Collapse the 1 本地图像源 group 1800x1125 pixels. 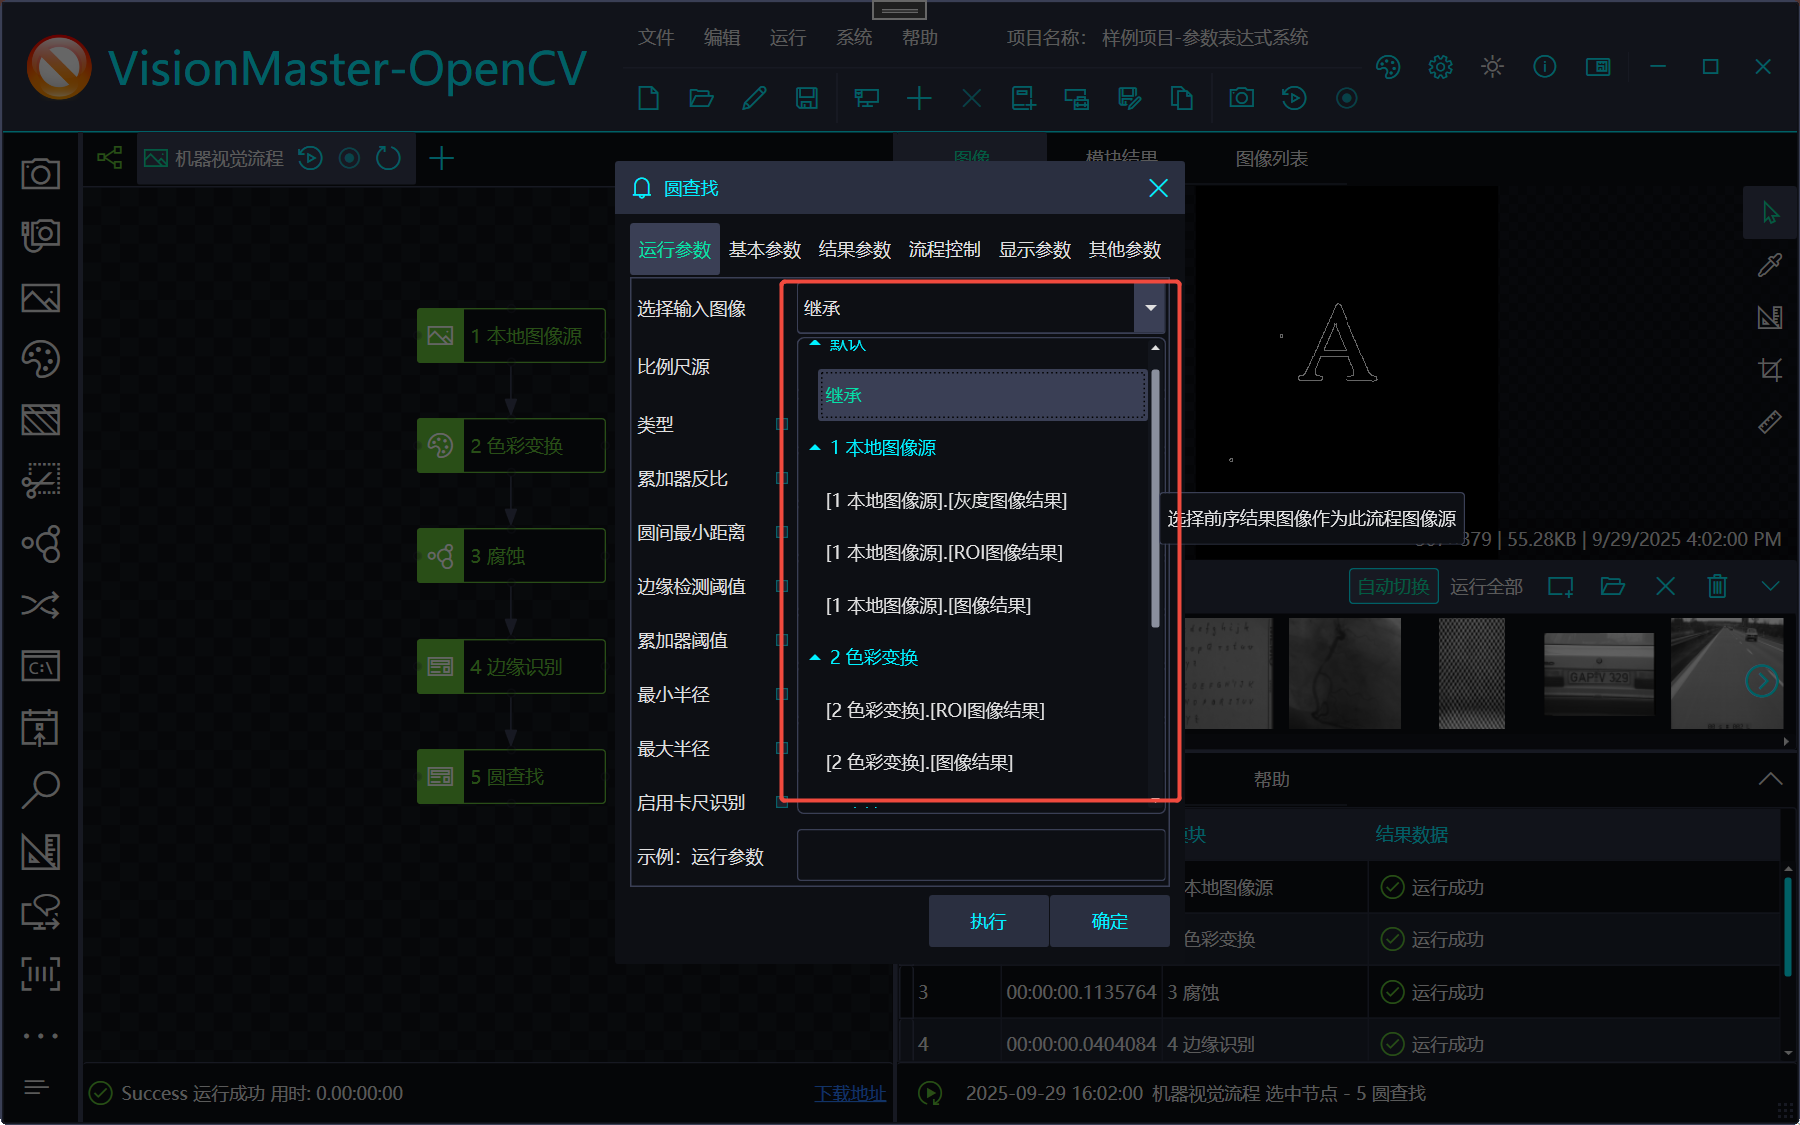coord(815,448)
